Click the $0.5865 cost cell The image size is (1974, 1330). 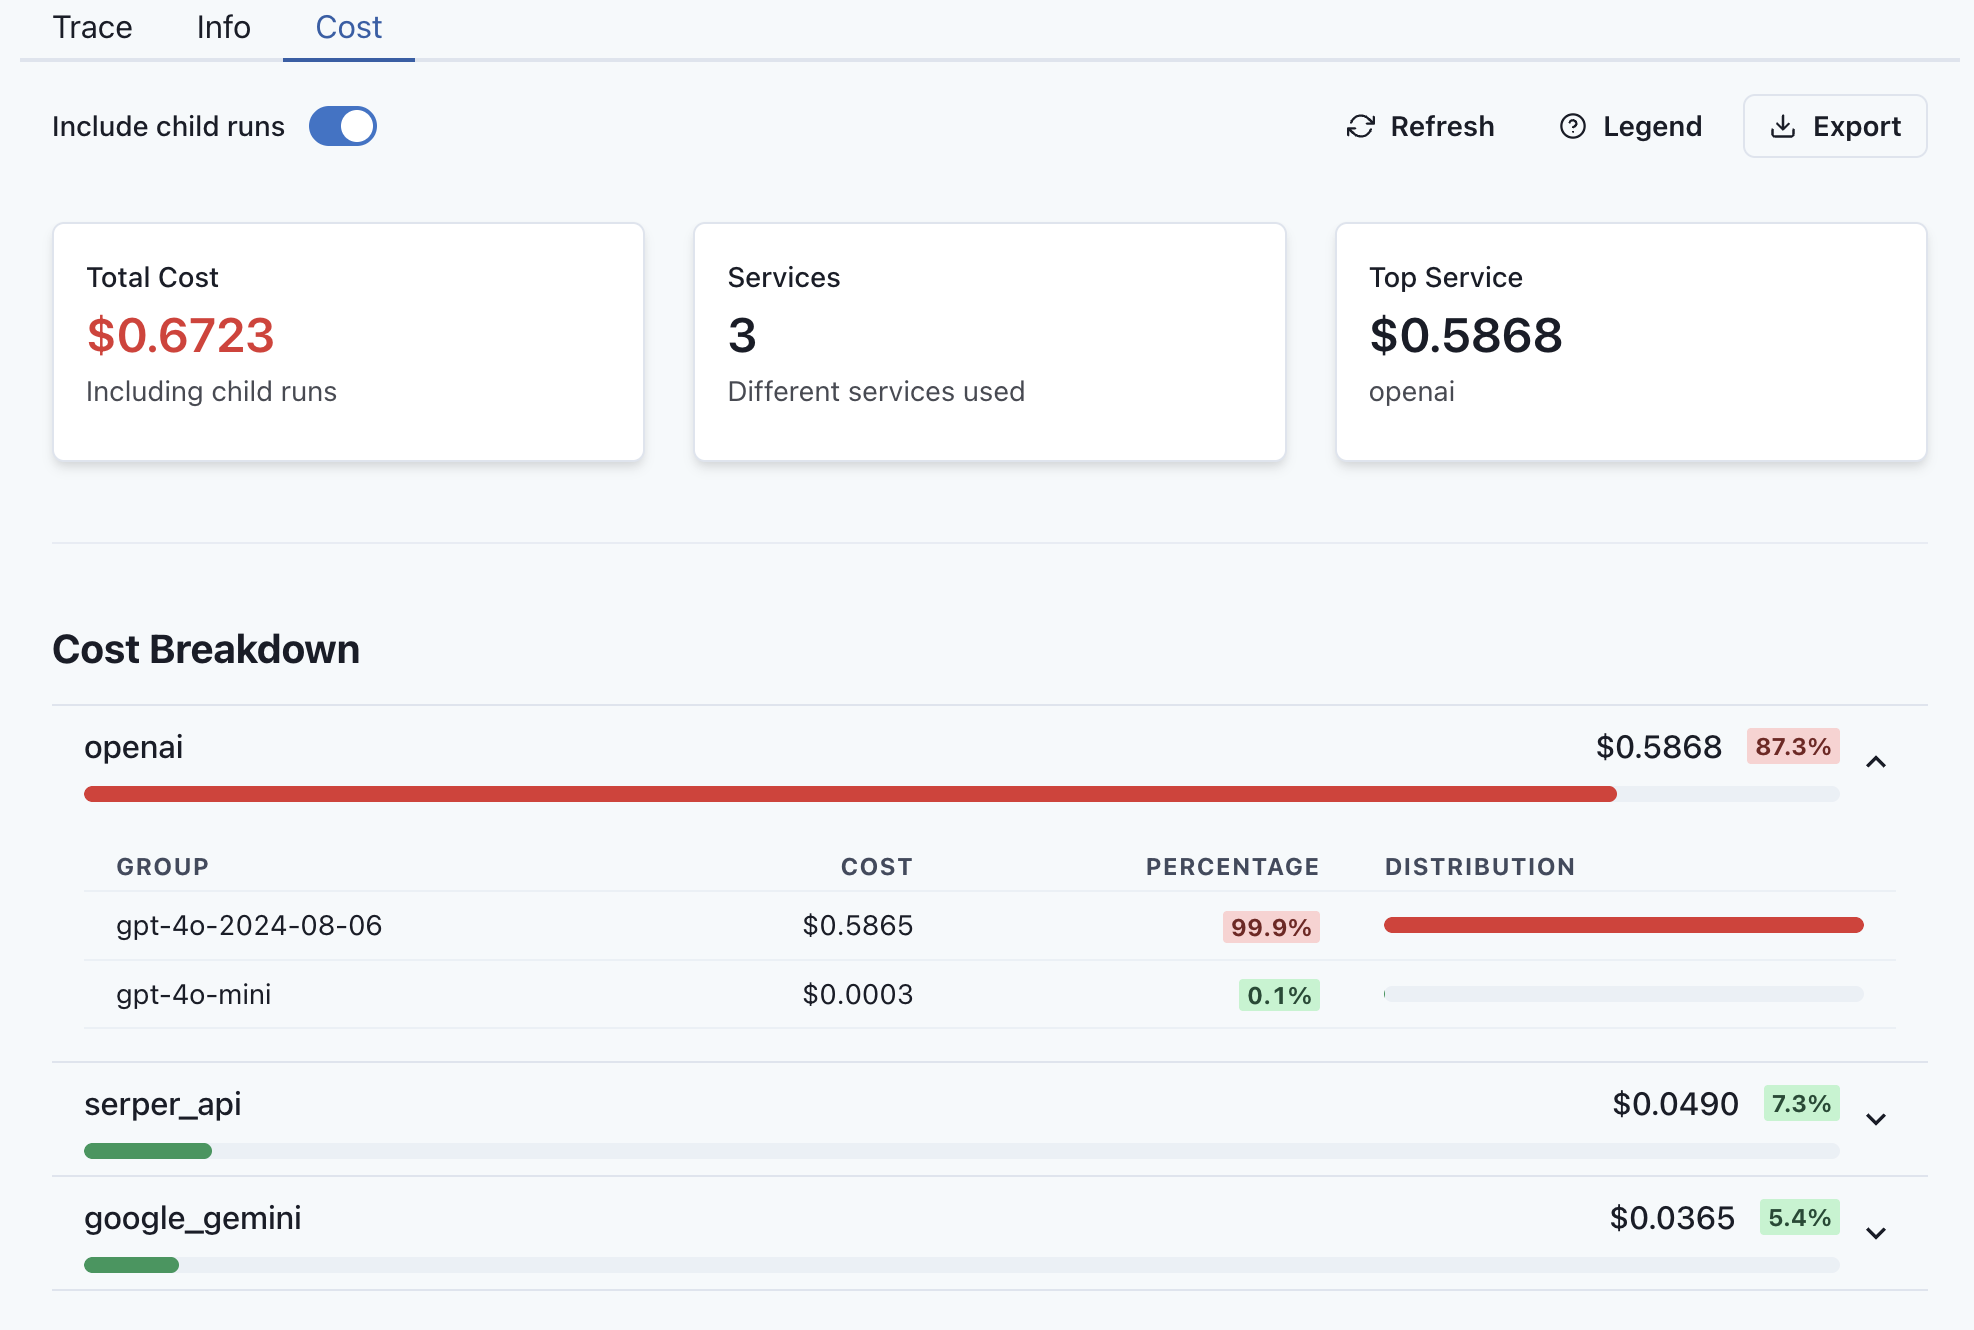pyautogui.click(x=858, y=926)
